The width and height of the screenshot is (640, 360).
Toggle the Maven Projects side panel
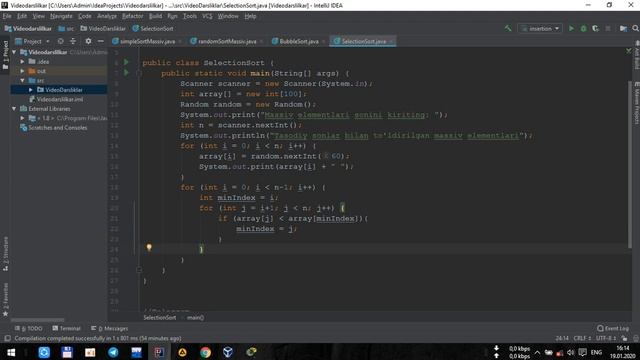(x=636, y=103)
